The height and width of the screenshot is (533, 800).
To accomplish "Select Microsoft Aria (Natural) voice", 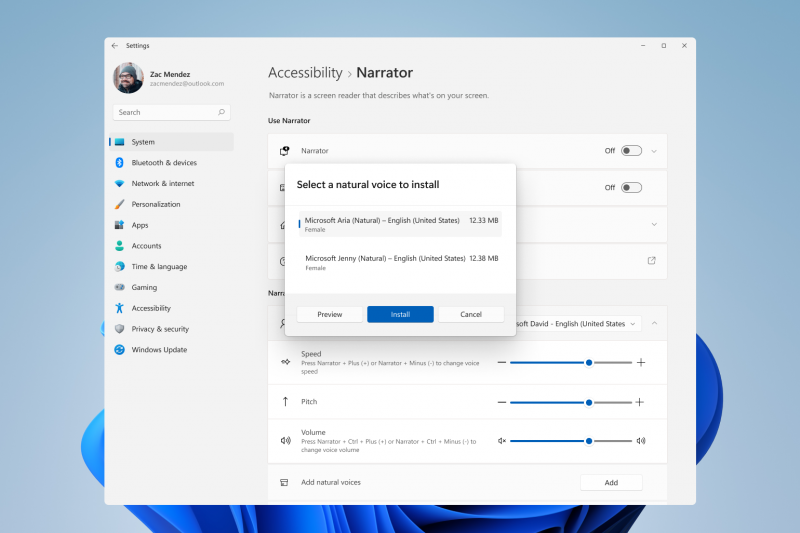I will [401, 224].
